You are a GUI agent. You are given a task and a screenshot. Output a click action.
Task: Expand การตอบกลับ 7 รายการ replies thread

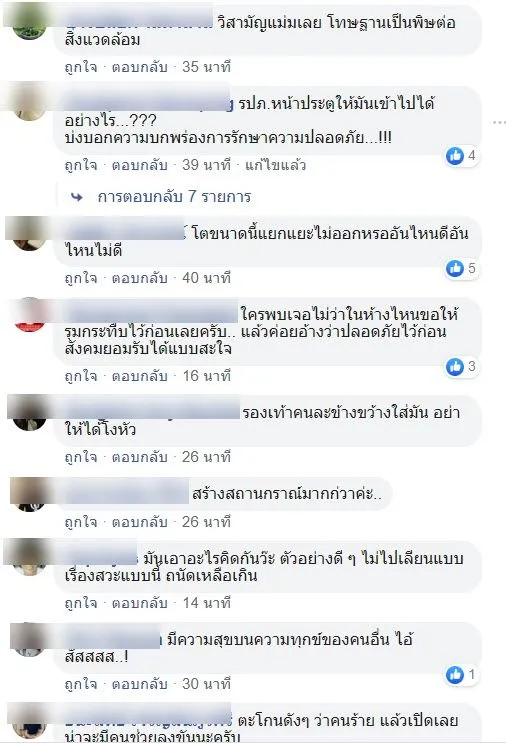(x=174, y=197)
